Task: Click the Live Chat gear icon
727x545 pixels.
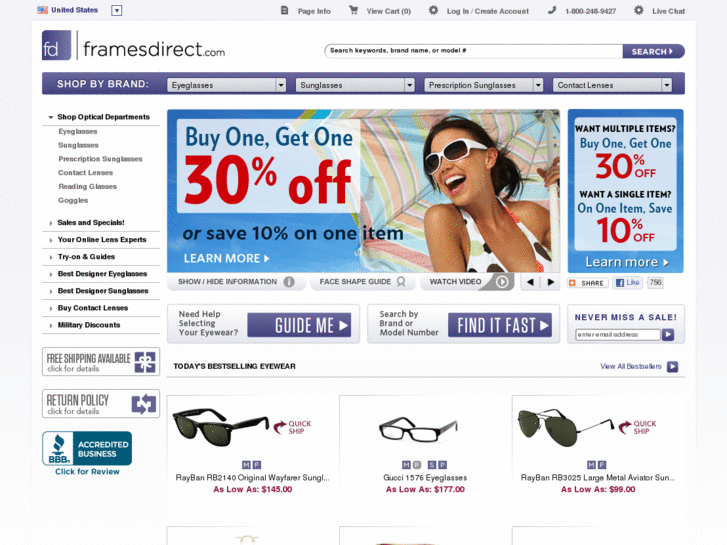Action: [x=638, y=10]
